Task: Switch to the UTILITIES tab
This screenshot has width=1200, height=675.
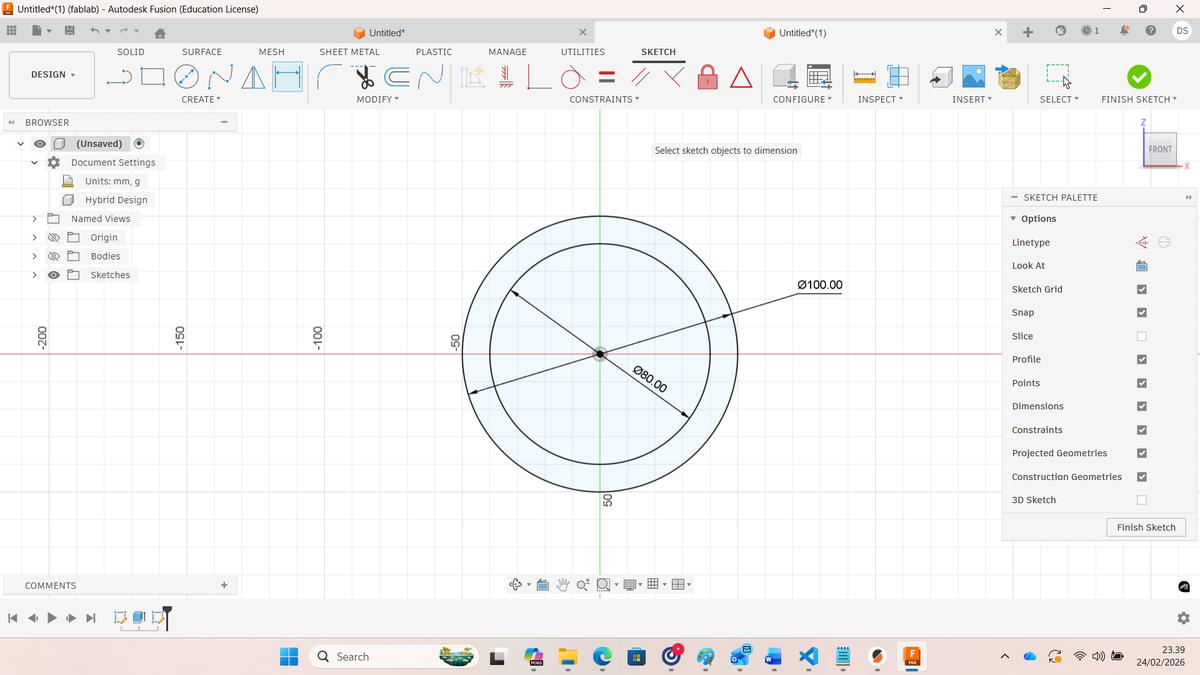Action: 583,52
